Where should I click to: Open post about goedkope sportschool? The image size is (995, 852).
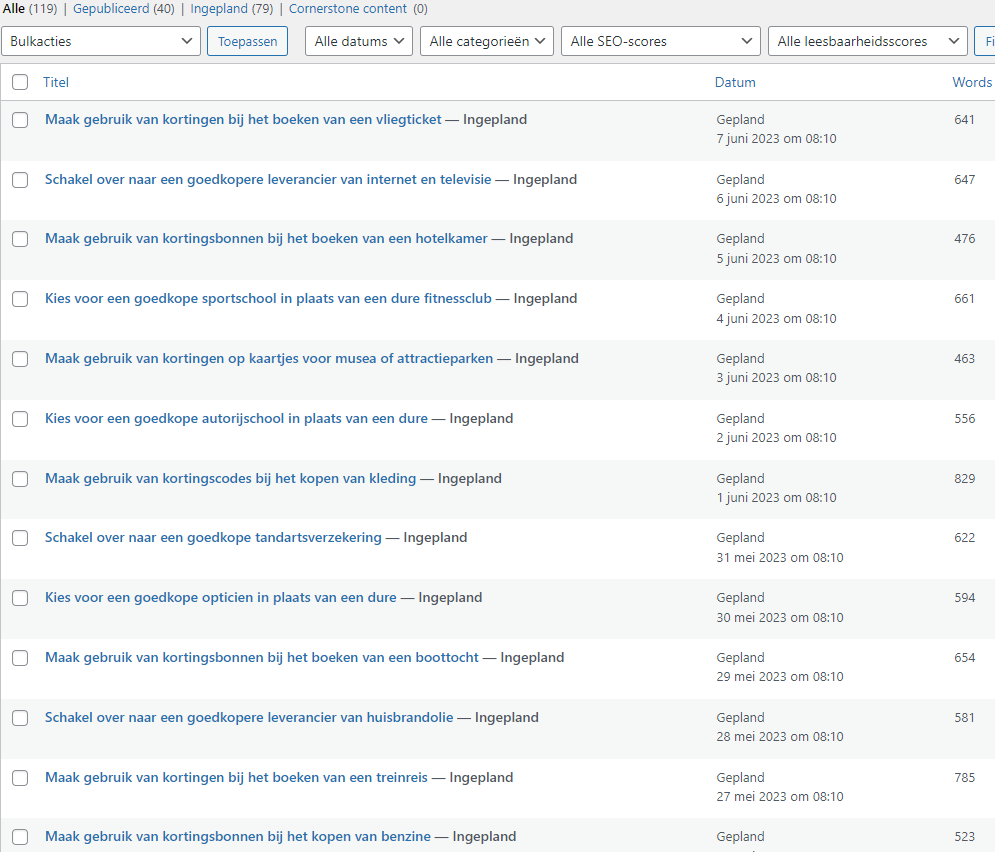tap(268, 298)
